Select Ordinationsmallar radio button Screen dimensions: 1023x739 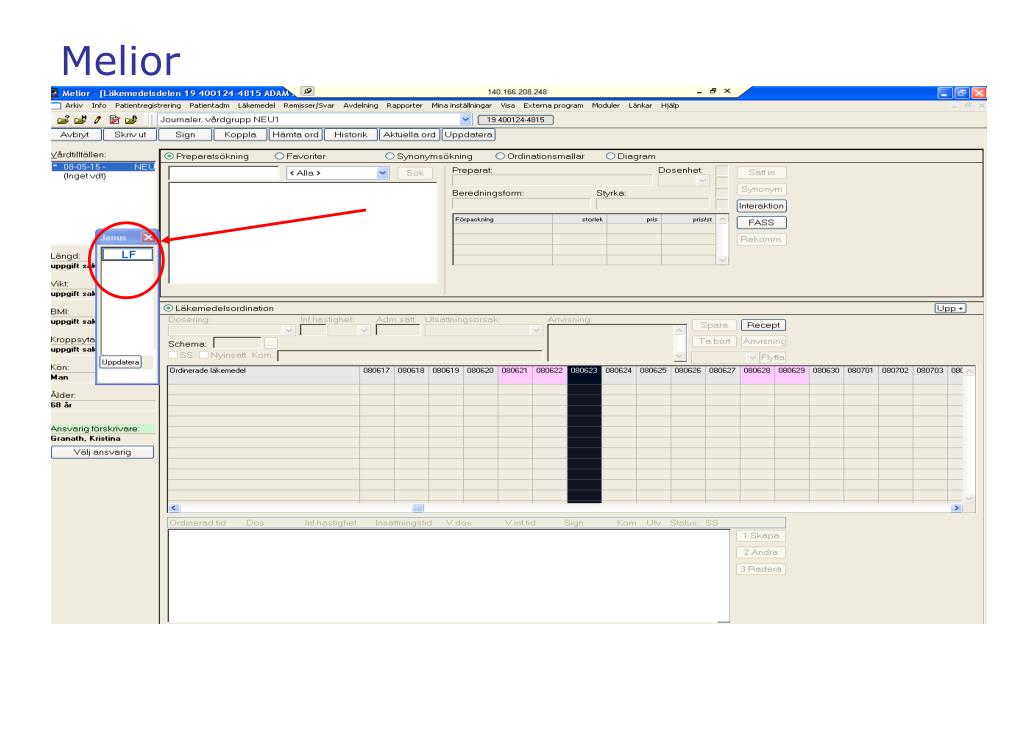(500, 157)
